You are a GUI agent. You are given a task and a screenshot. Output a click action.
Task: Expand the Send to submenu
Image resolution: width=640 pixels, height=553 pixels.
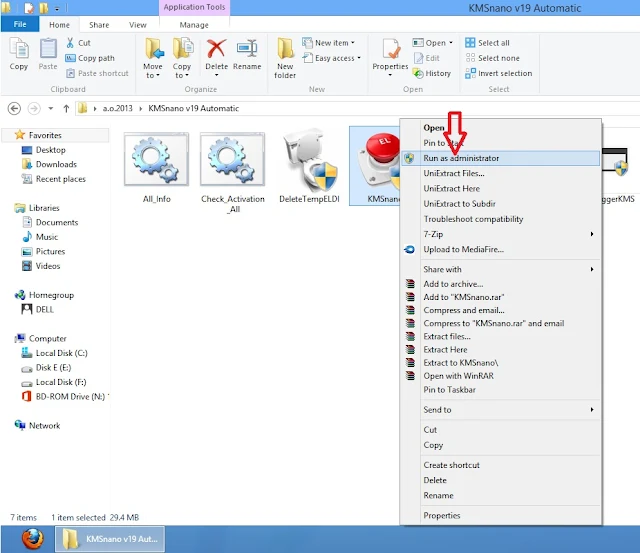(x=501, y=410)
